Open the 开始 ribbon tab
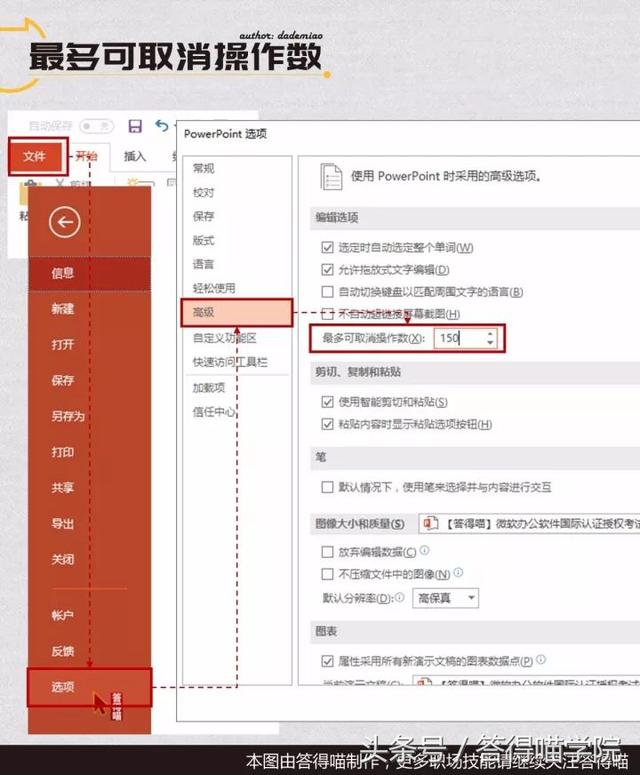The width and height of the screenshot is (640, 775). 86,157
